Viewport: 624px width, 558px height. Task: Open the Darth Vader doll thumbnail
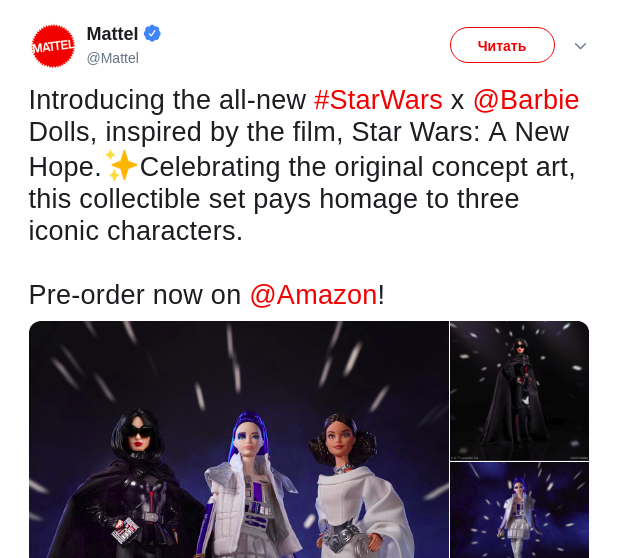coord(519,391)
